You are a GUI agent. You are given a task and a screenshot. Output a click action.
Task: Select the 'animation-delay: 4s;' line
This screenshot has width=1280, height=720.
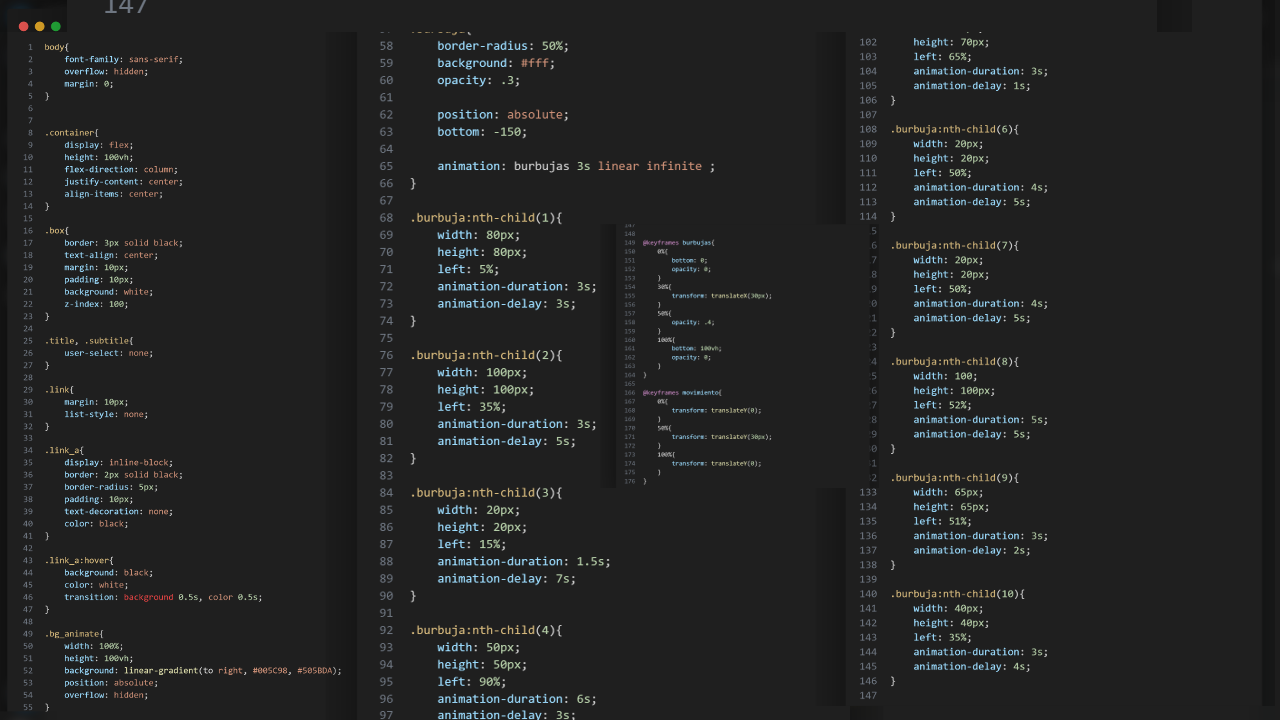click(x=972, y=666)
